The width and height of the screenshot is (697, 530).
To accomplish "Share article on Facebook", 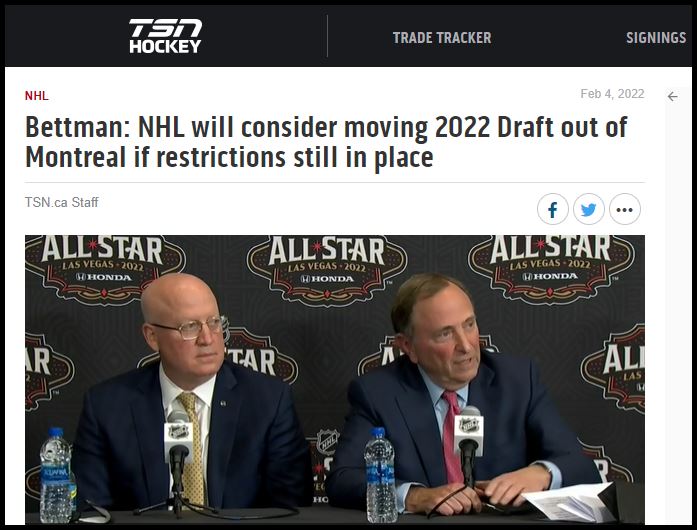I will [553, 209].
